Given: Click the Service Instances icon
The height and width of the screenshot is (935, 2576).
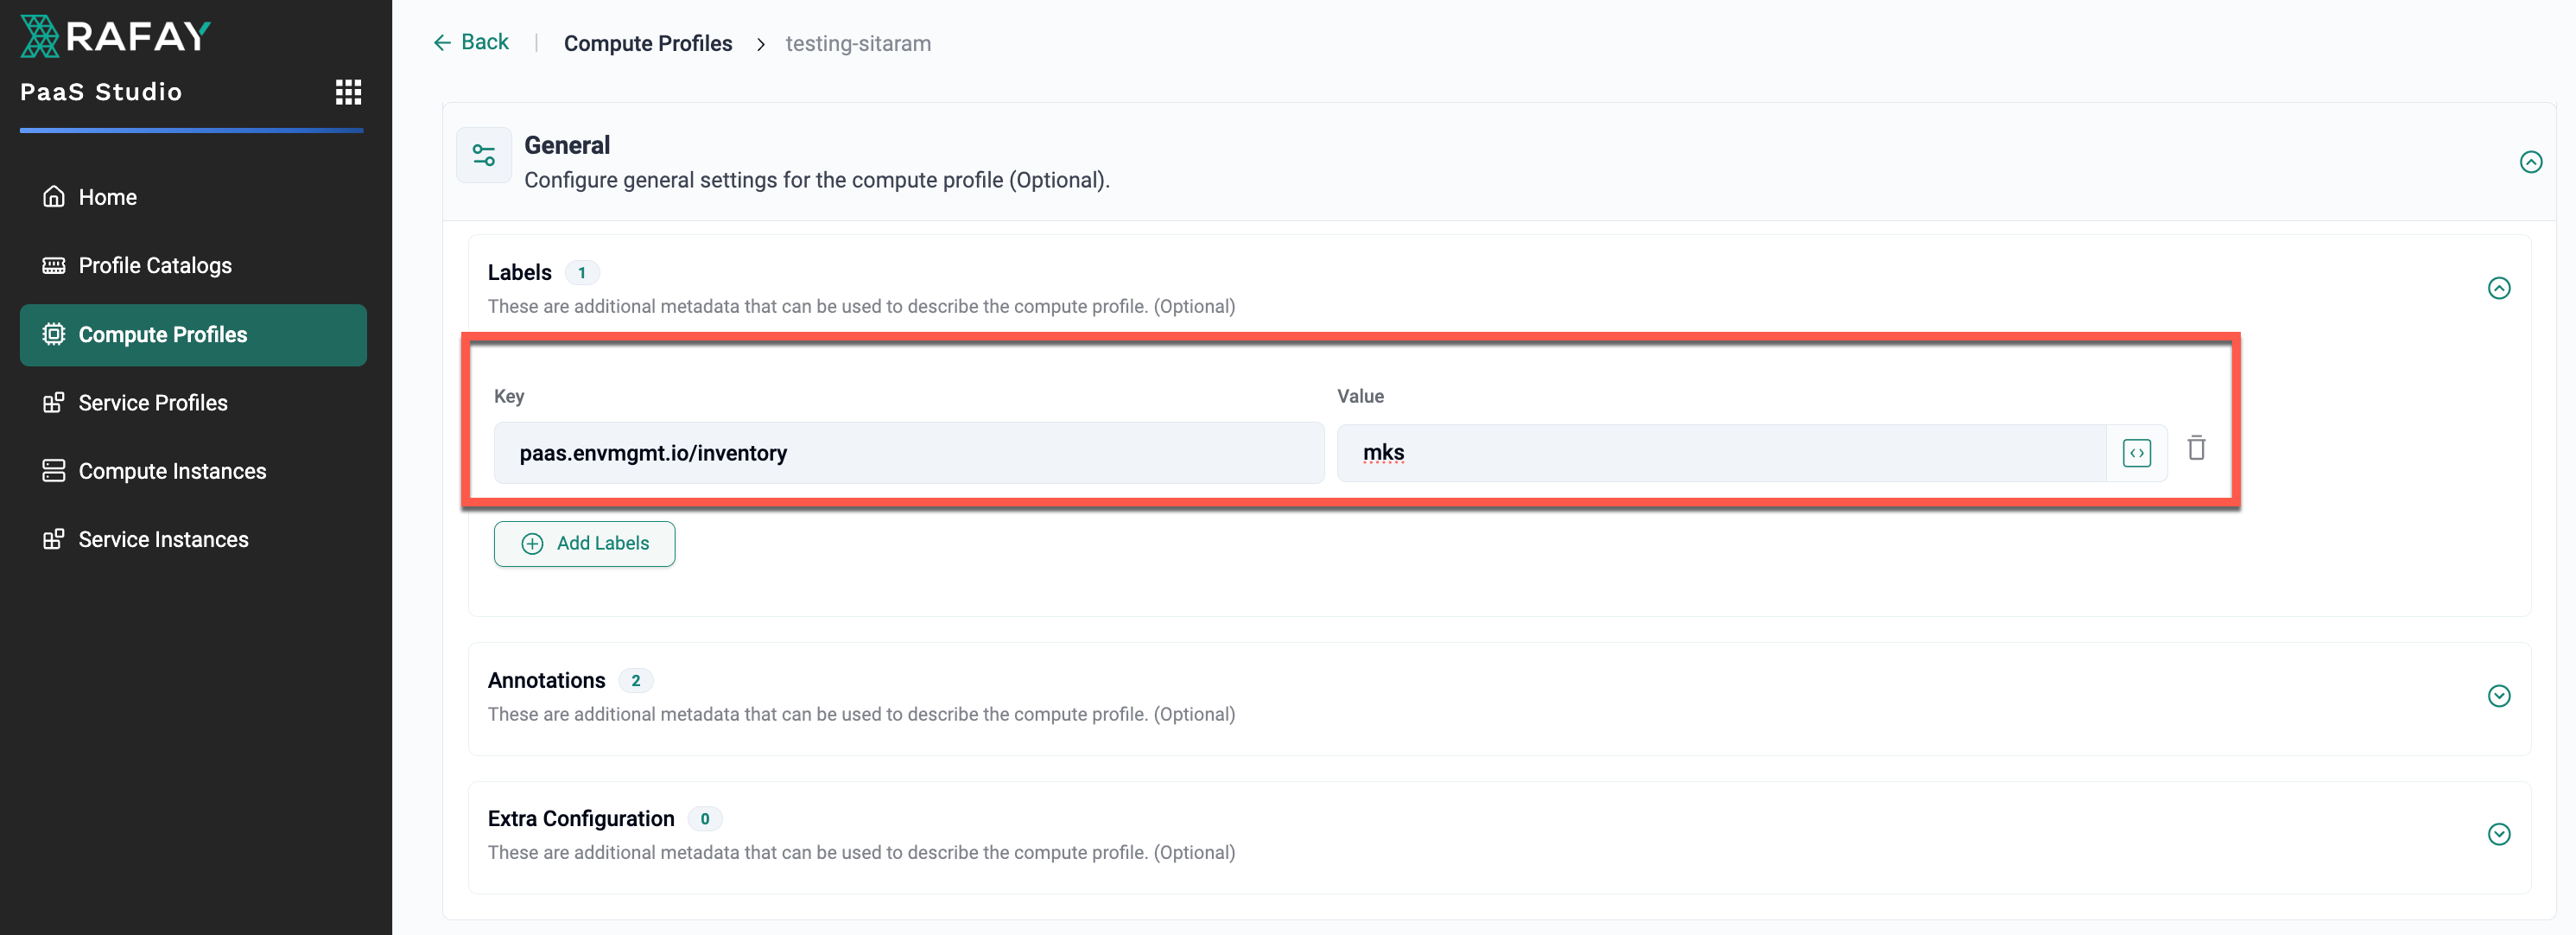Looking at the screenshot, I should pyautogui.click(x=54, y=539).
